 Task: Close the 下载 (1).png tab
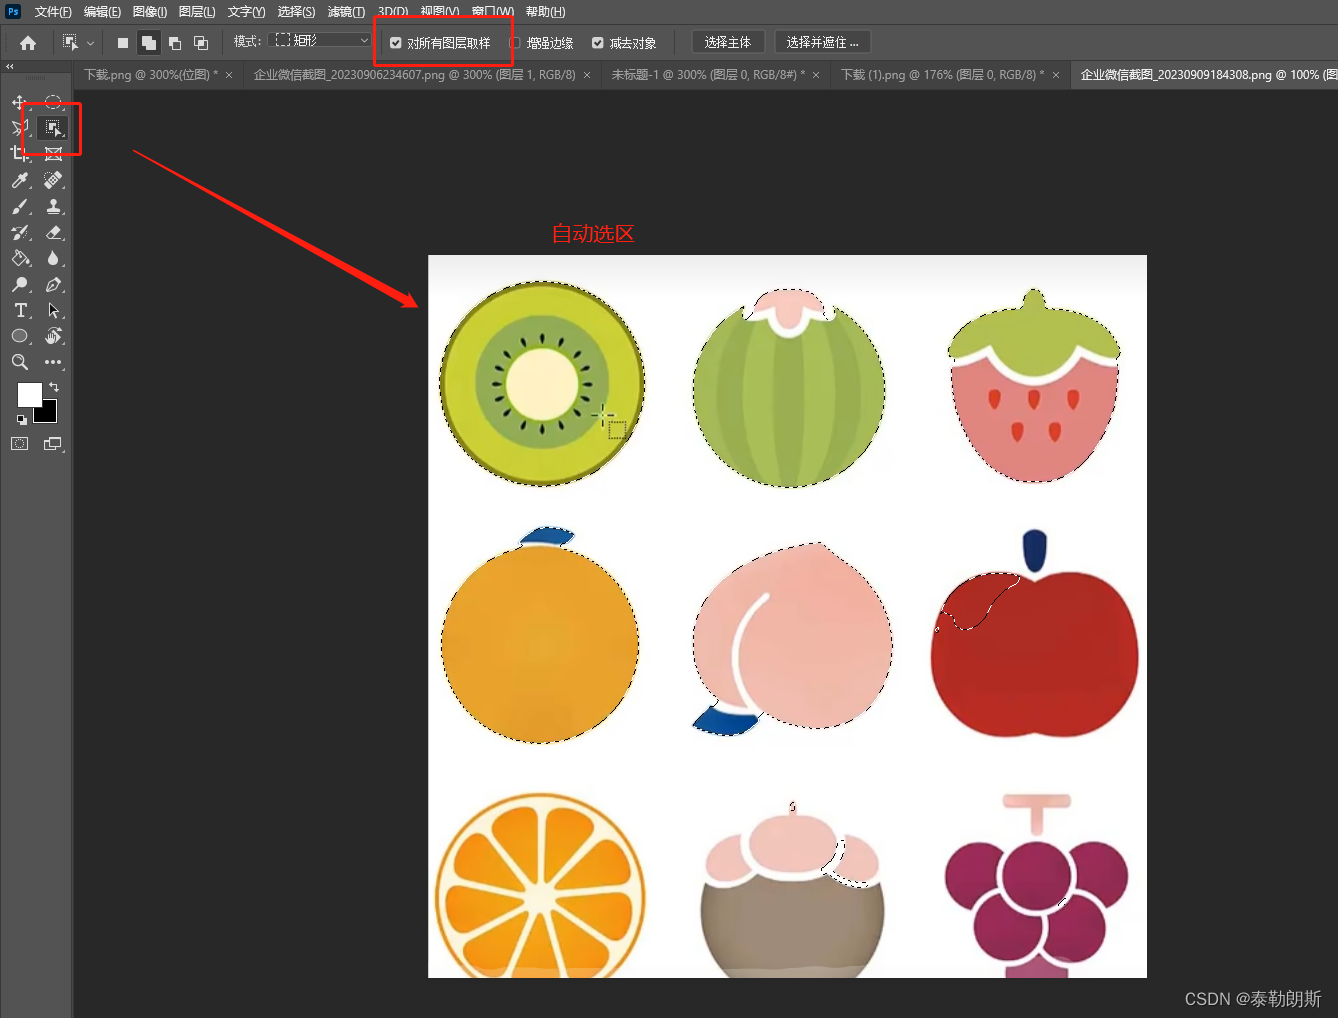(1056, 75)
